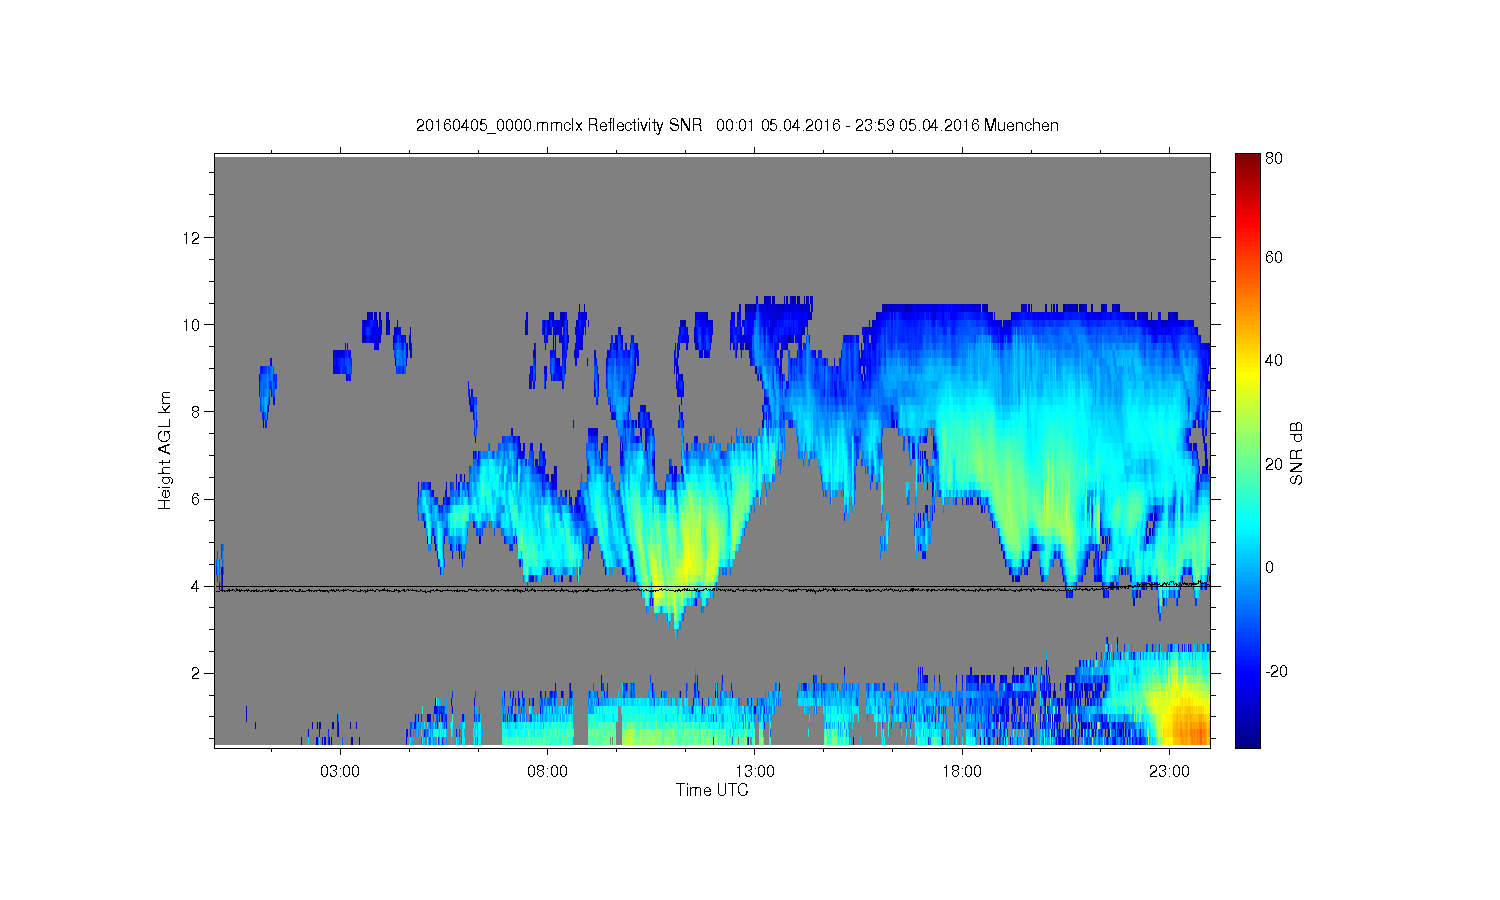Click the height tick label 2

tap(197, 673)
